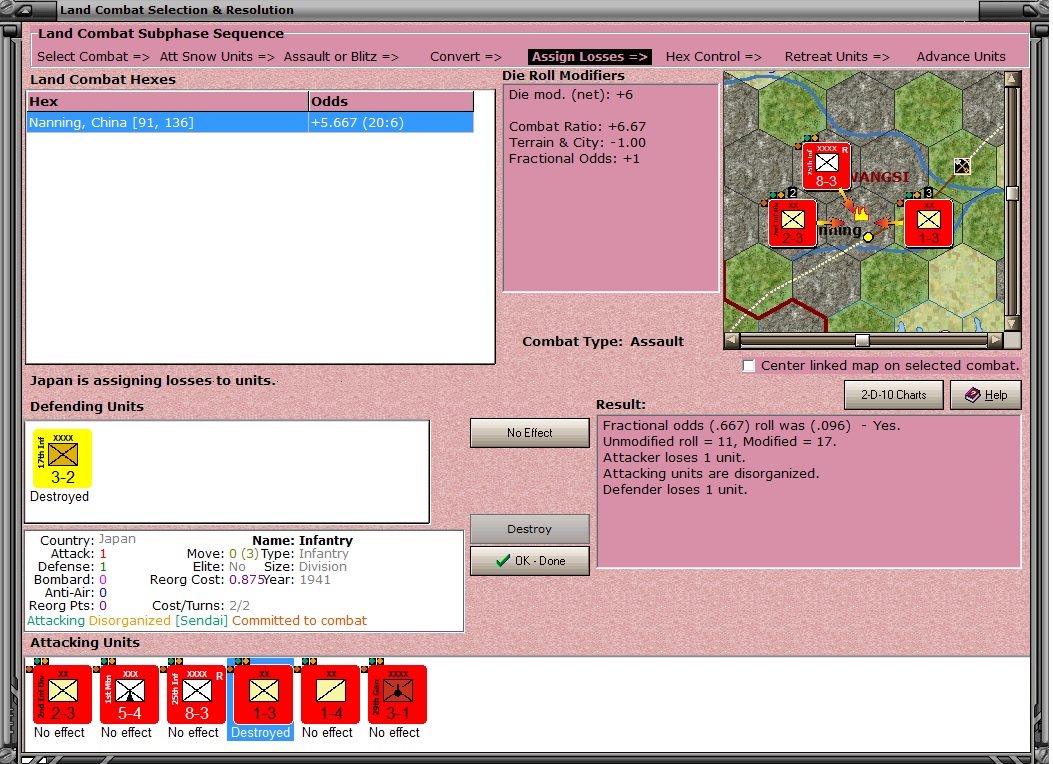Select the 29th Garr 3-1 attacking unit

click(x=397, y=693)
